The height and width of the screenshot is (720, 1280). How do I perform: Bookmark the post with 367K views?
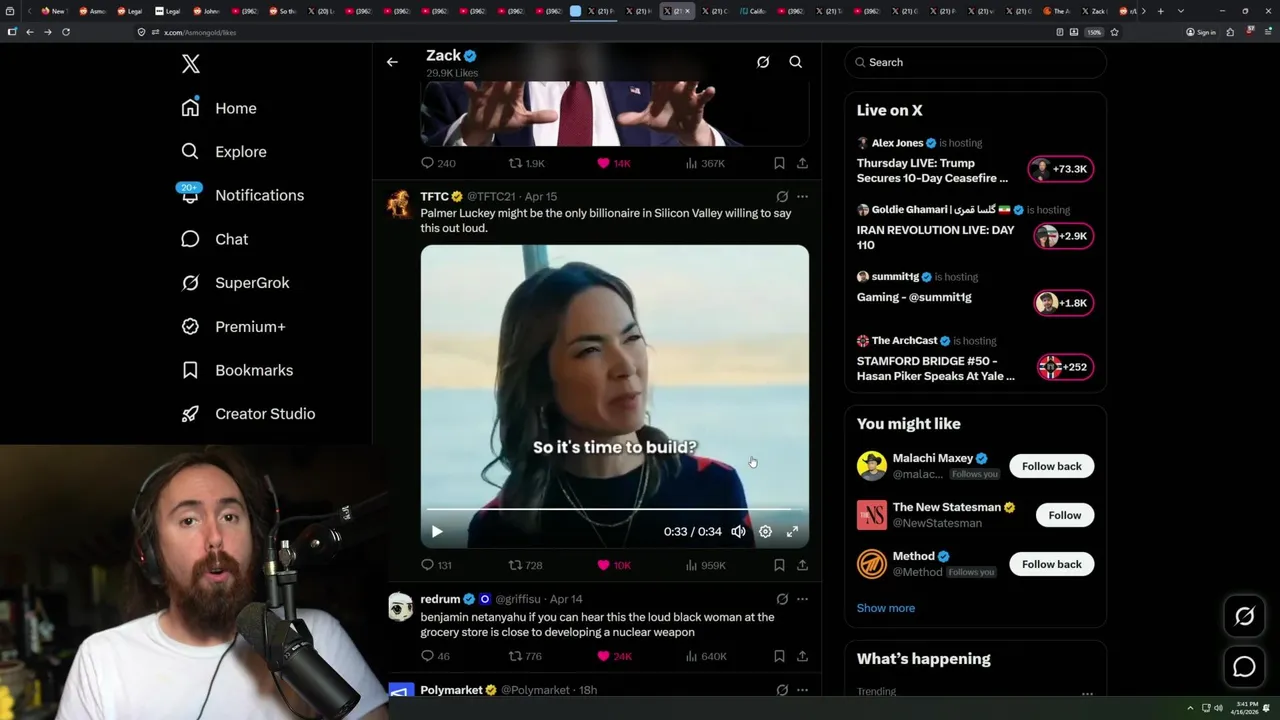tap(779, 163)
